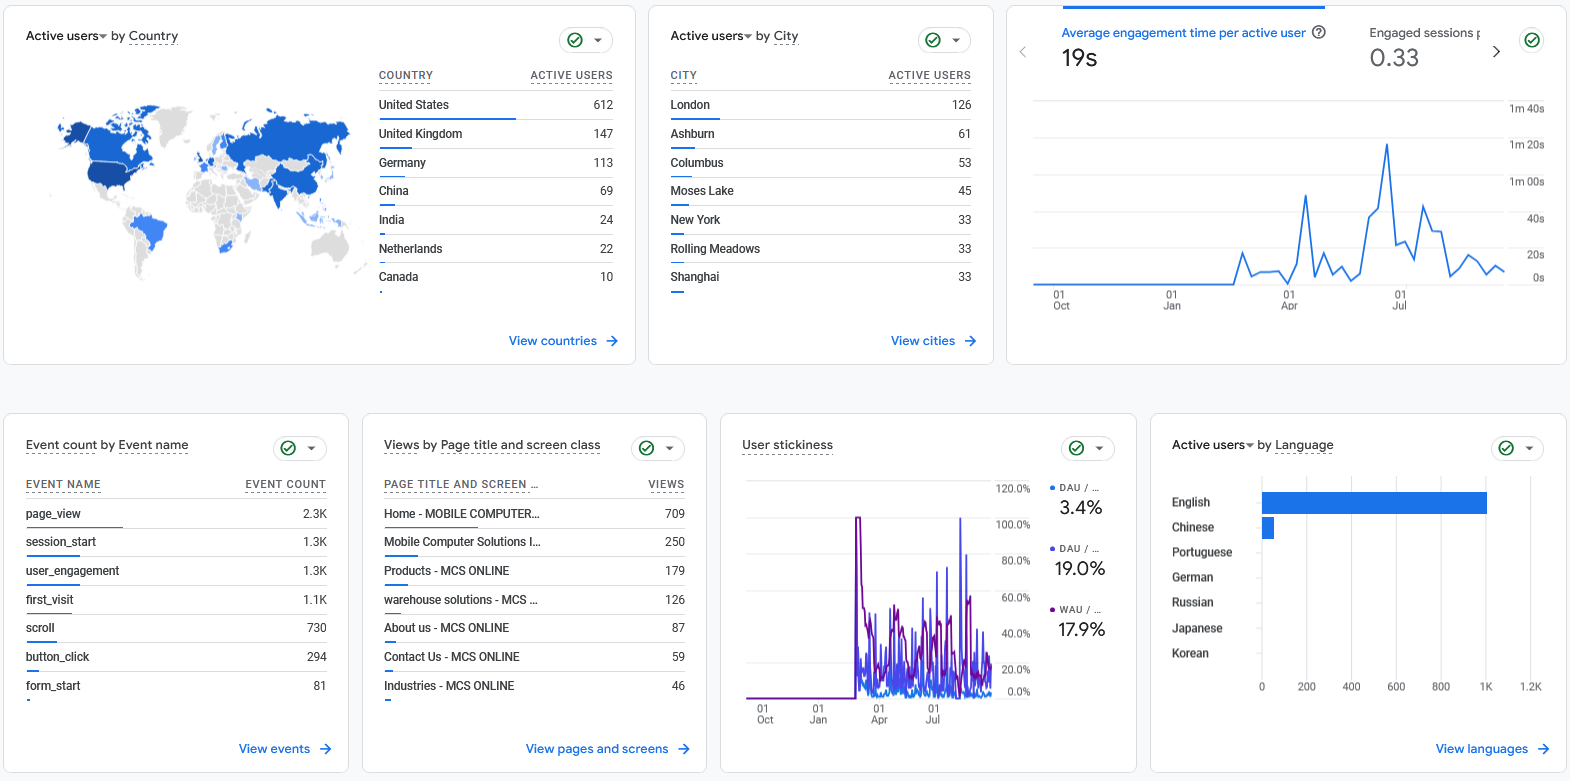Click the check icon in Views by Page card
Image resolution: width=1570 pixels, height=781 pixels.
[x=646, y=448]
